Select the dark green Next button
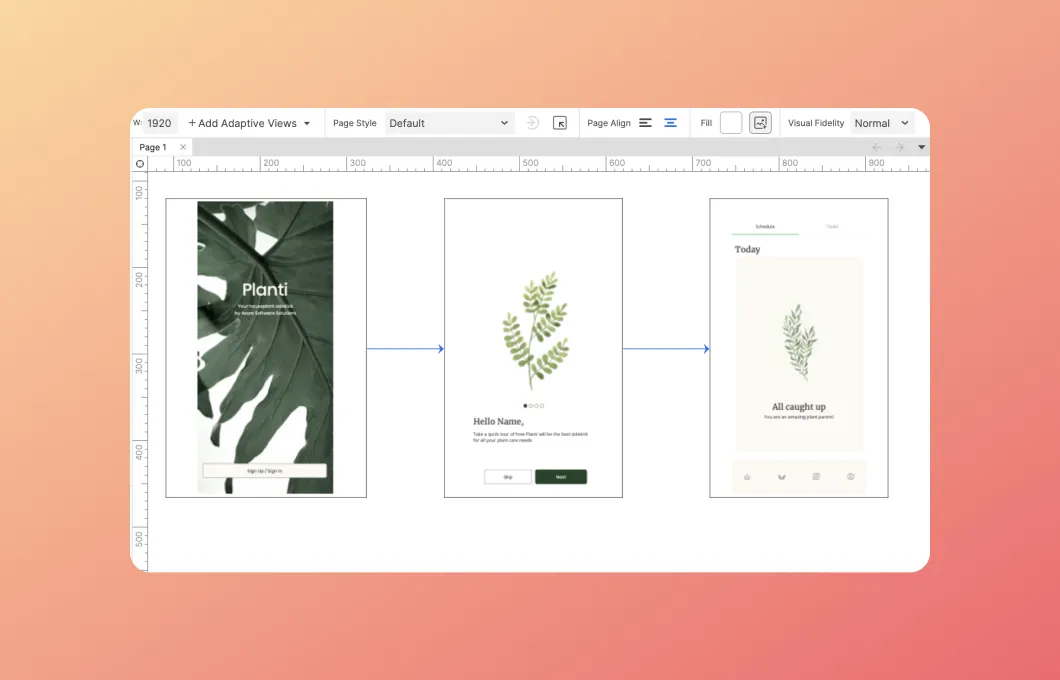Viewport: 1060px width, 680px height. click(x=561, y=477)
